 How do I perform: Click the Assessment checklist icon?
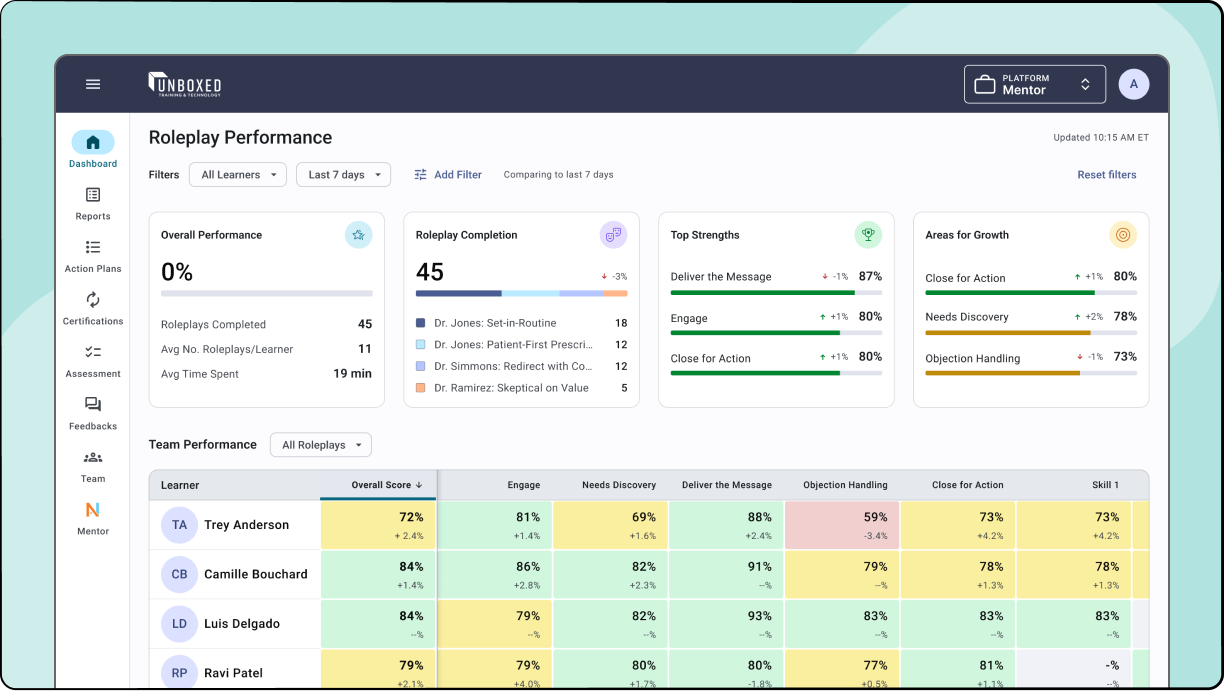(92, 362)
